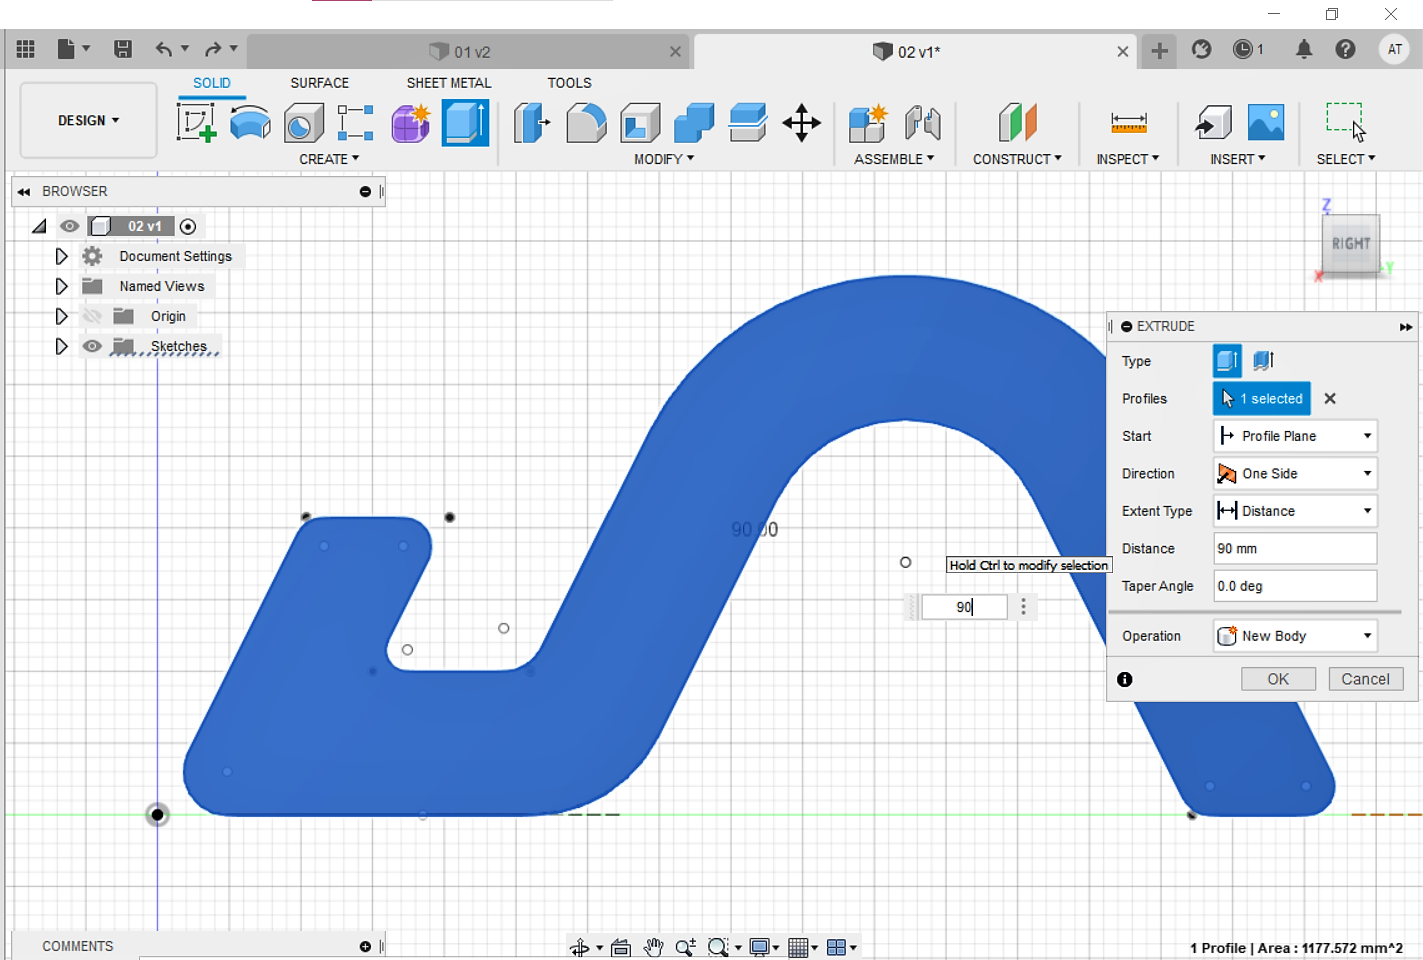Activate the 02 v1 component radio button

(188, 226)
